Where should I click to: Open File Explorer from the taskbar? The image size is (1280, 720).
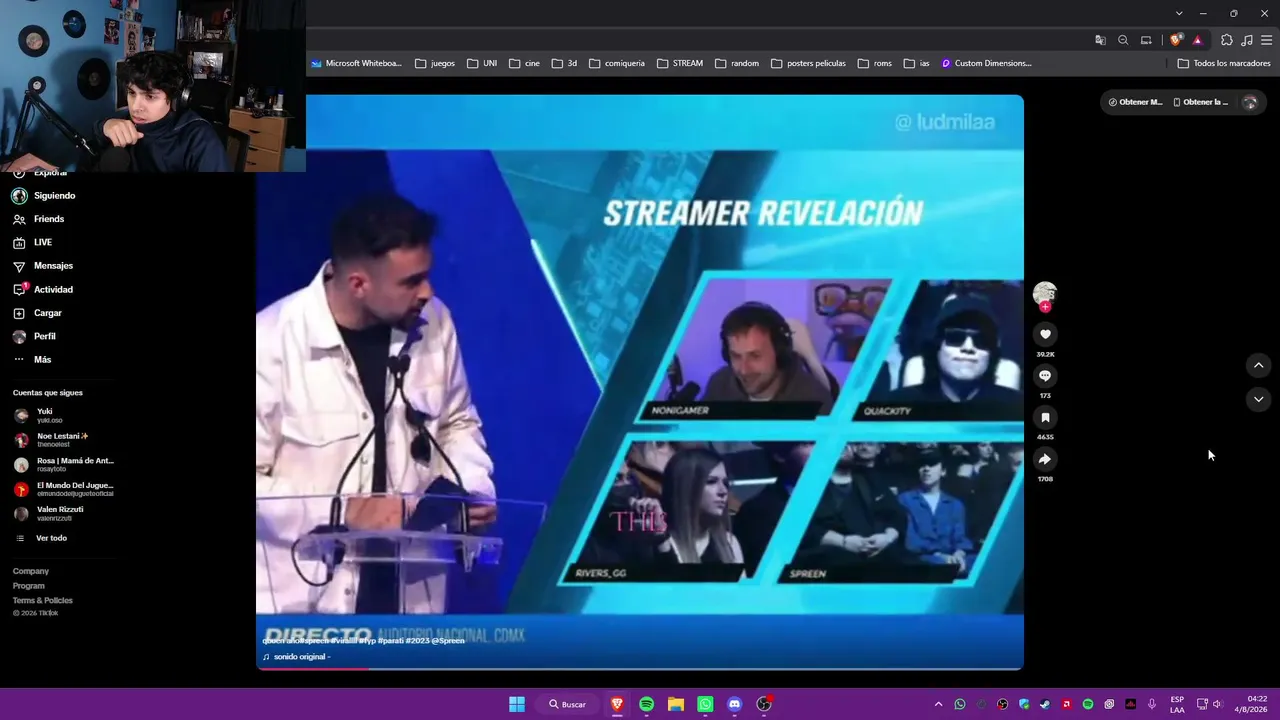pos(676,704)
